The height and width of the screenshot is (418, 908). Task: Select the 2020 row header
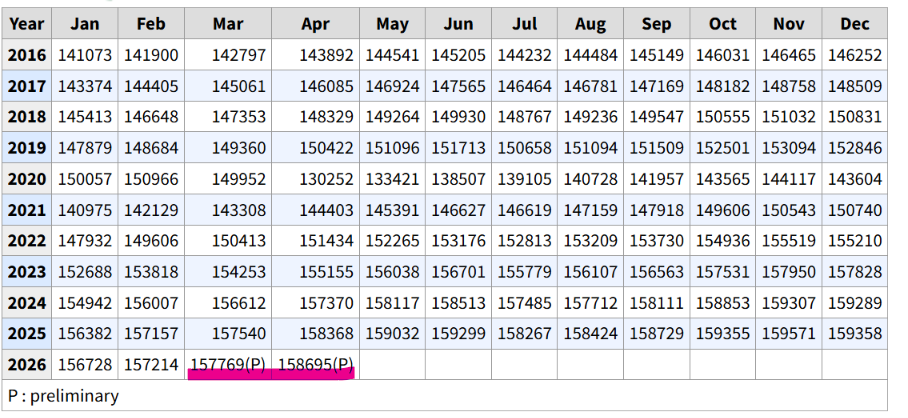pos(27,179)
